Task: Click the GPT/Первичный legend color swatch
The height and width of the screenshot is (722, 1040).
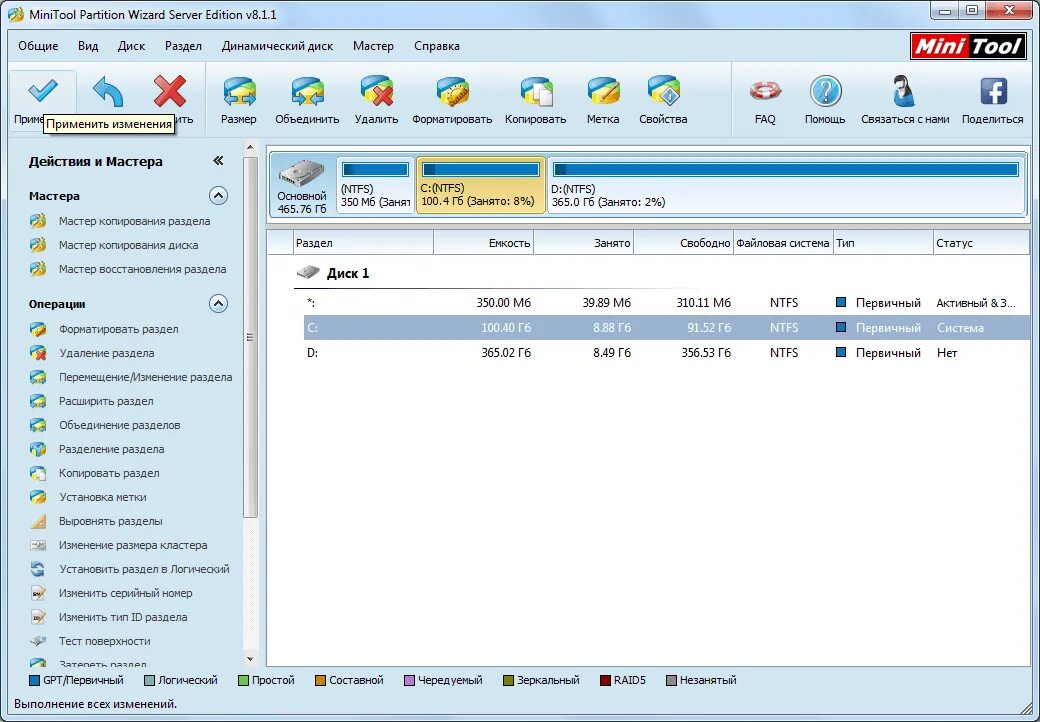Action: (34, 680)
